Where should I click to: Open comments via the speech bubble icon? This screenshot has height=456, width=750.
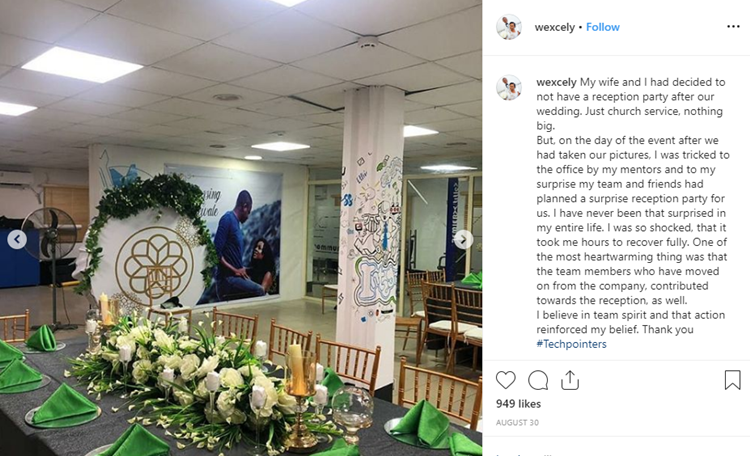coord(538,380)
